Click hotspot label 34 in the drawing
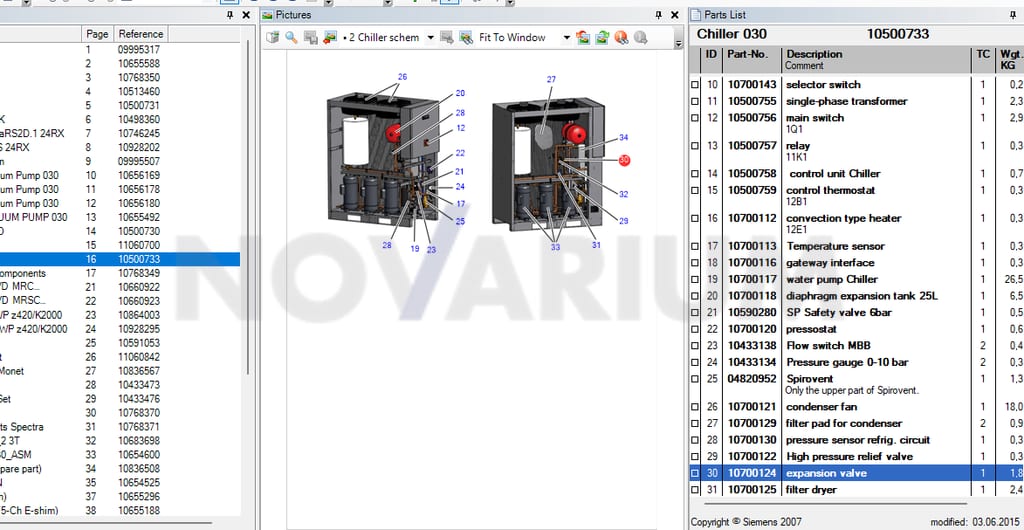The width and height of the screenshot is (1024, 530). click(624, 138)
